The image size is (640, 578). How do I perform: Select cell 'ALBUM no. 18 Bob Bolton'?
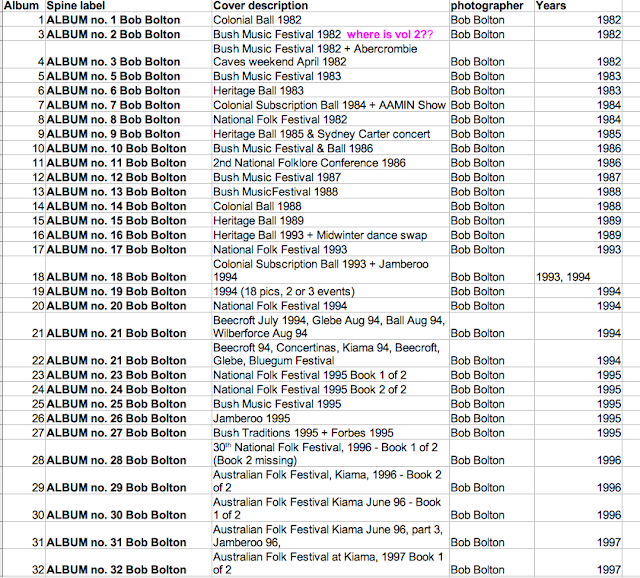coord(128,270)
